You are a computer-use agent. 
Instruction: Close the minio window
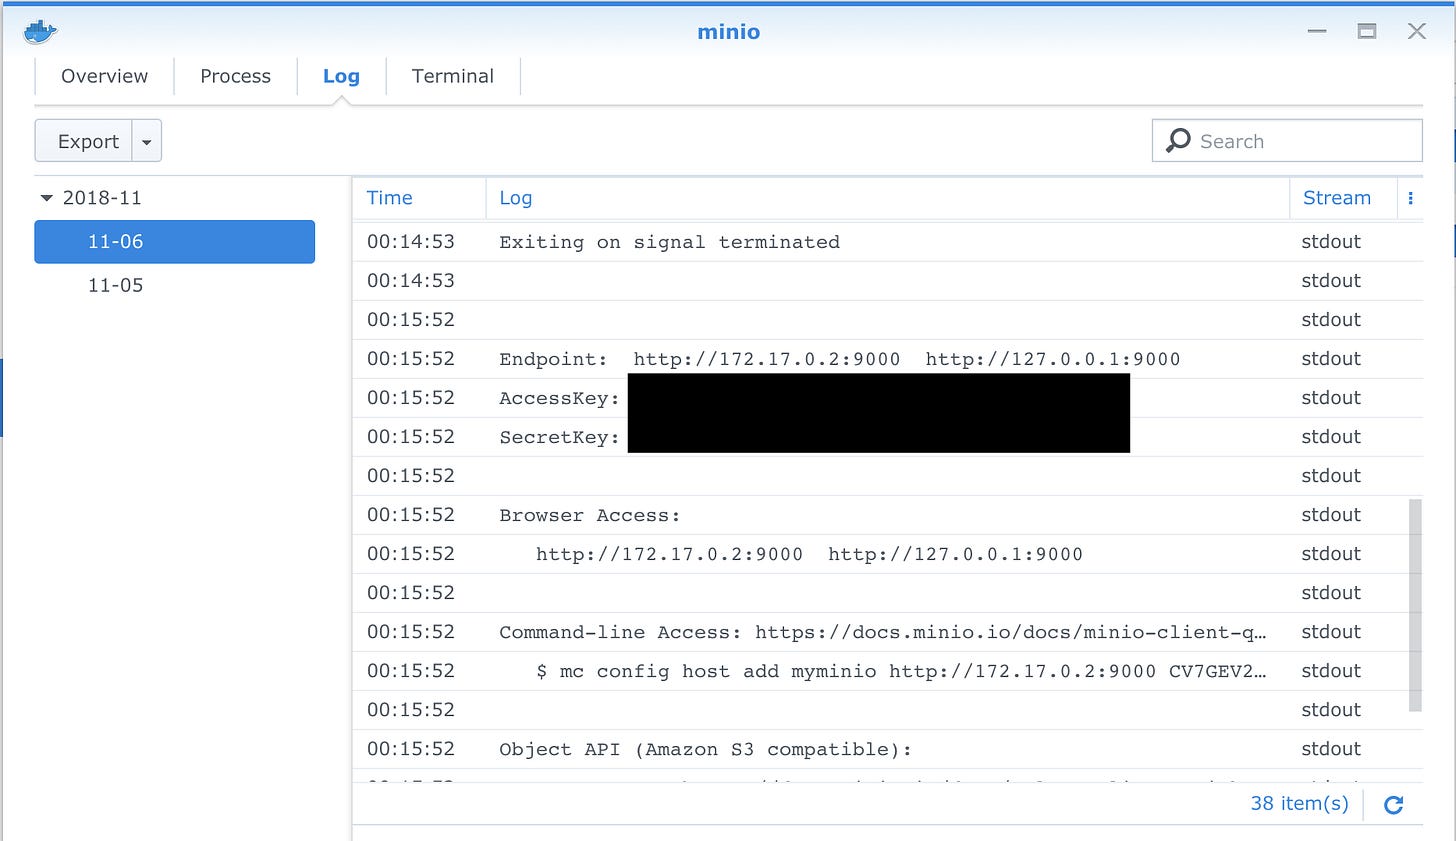tap(1416, 31)
